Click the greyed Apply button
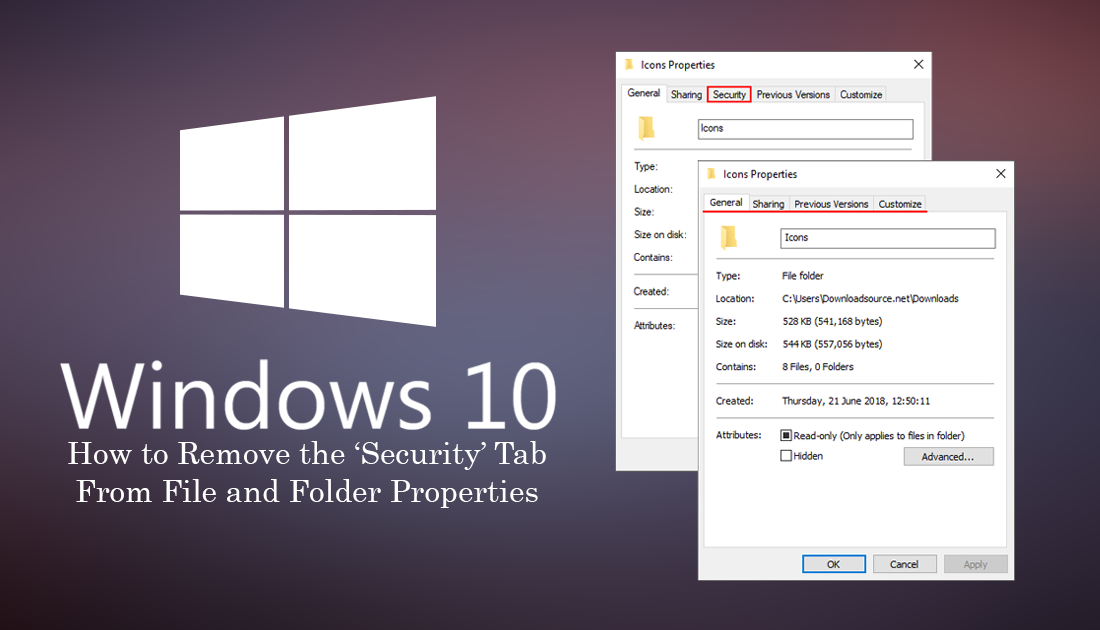This screenshot has height=630, width=1100. click(x=975, y=564)
